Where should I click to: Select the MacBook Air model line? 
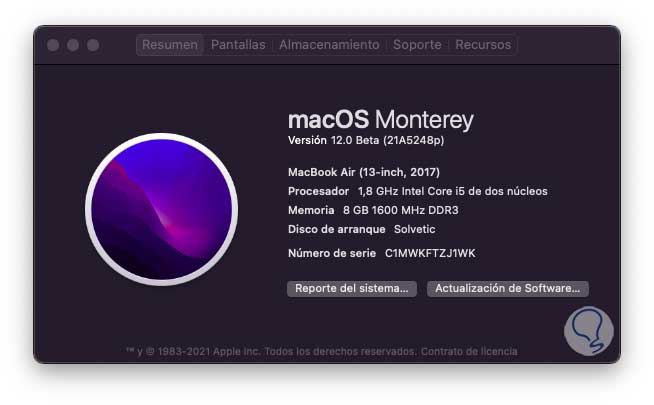coord(364,172)
